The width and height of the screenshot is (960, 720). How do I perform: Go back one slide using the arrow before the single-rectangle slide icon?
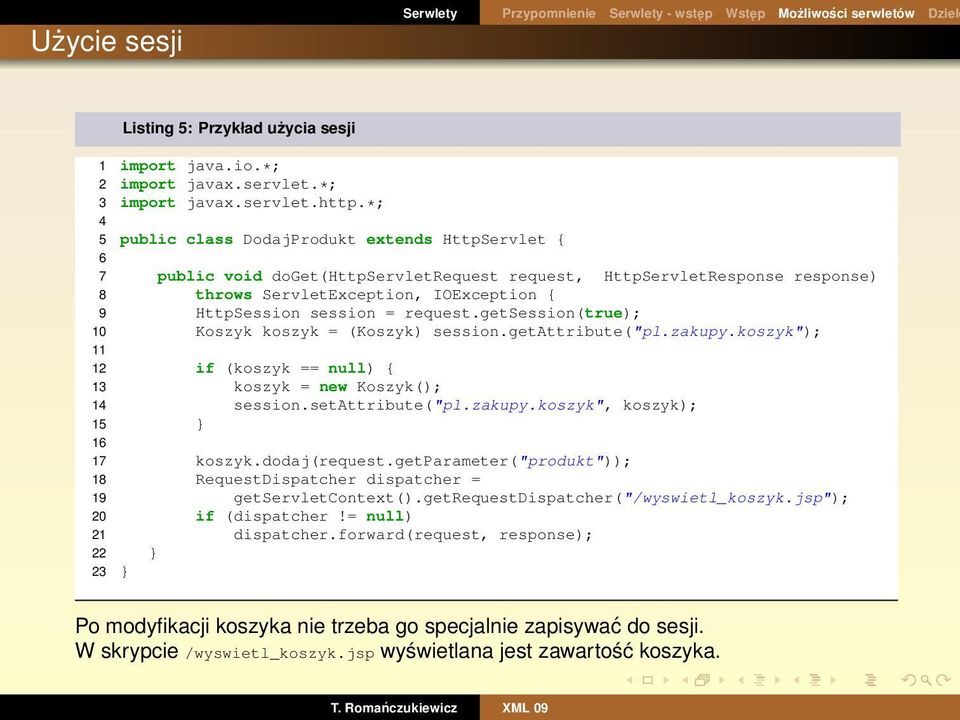click(629, 680)
